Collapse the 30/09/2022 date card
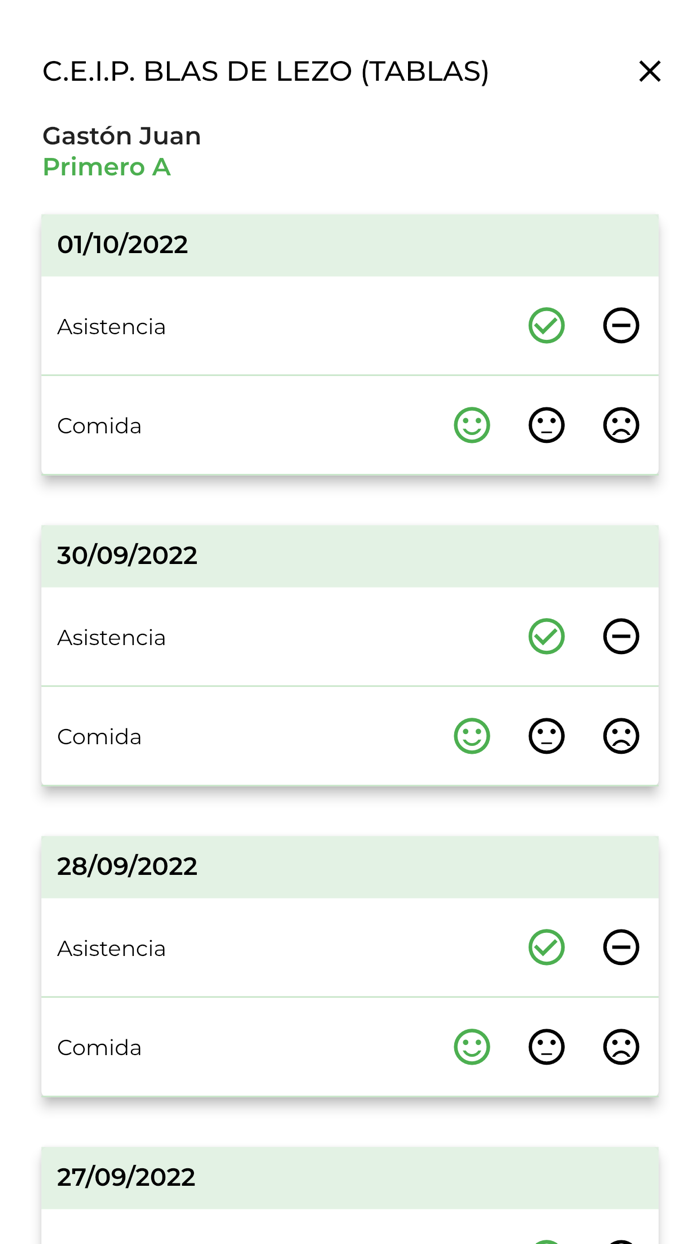The image size is (700, 1244). point(350,554)
